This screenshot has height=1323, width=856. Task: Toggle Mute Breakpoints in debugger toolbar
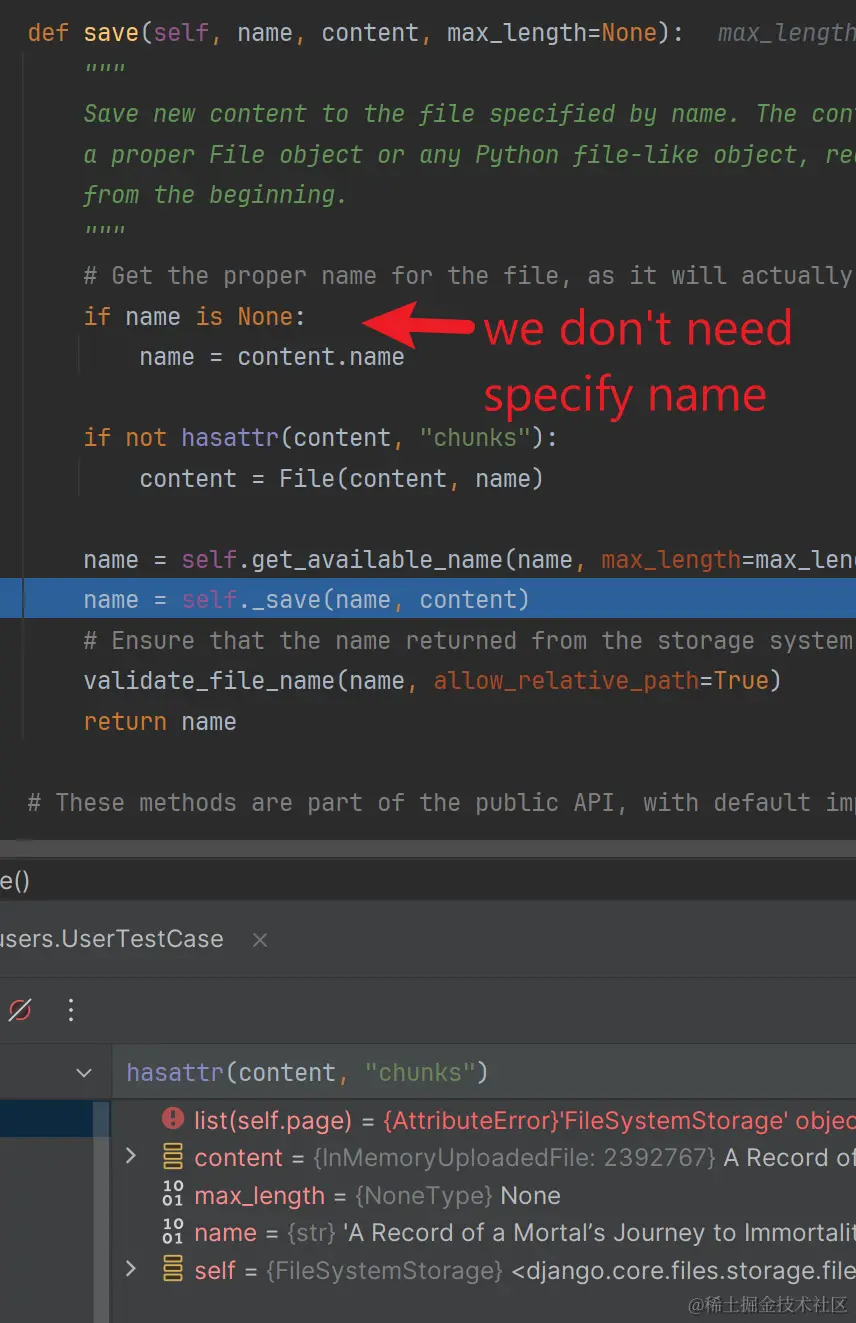point(19,1010)
